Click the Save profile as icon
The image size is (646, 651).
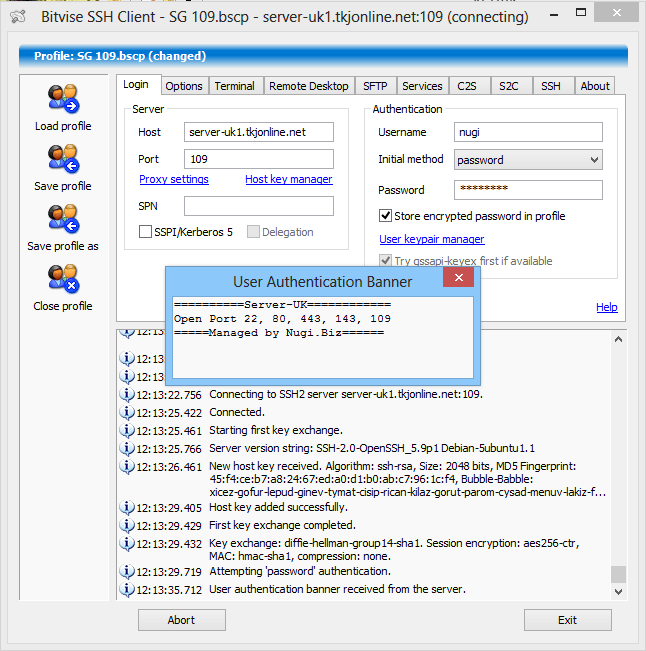pyautogui.click(x=63, y=219)
